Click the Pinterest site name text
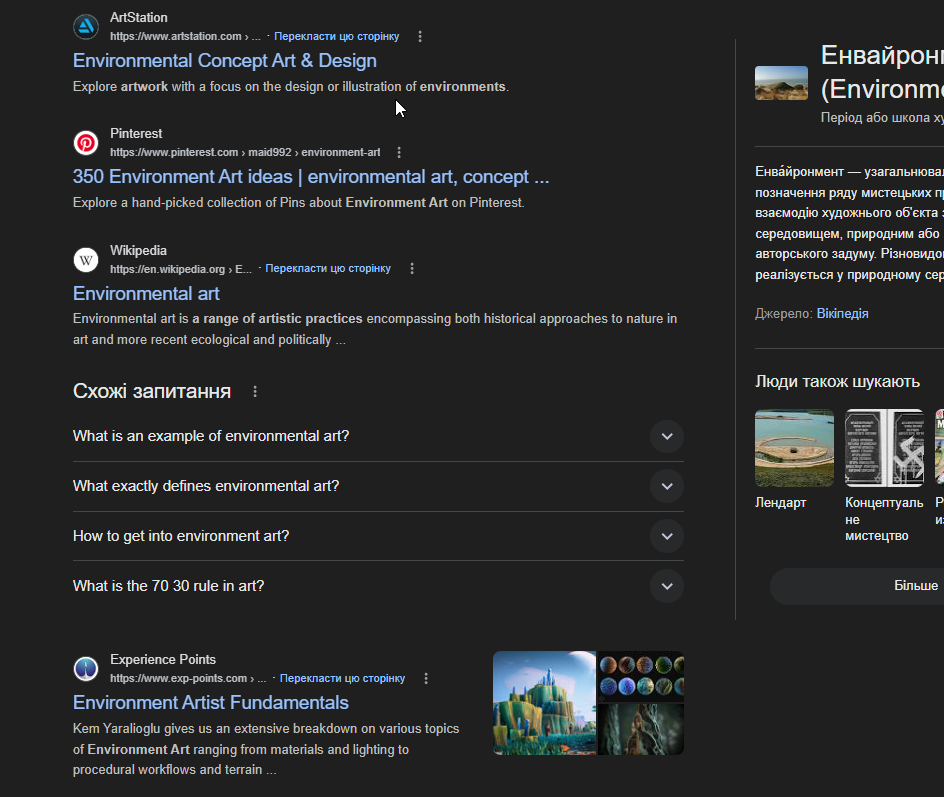944x797 pixels. 136,134
